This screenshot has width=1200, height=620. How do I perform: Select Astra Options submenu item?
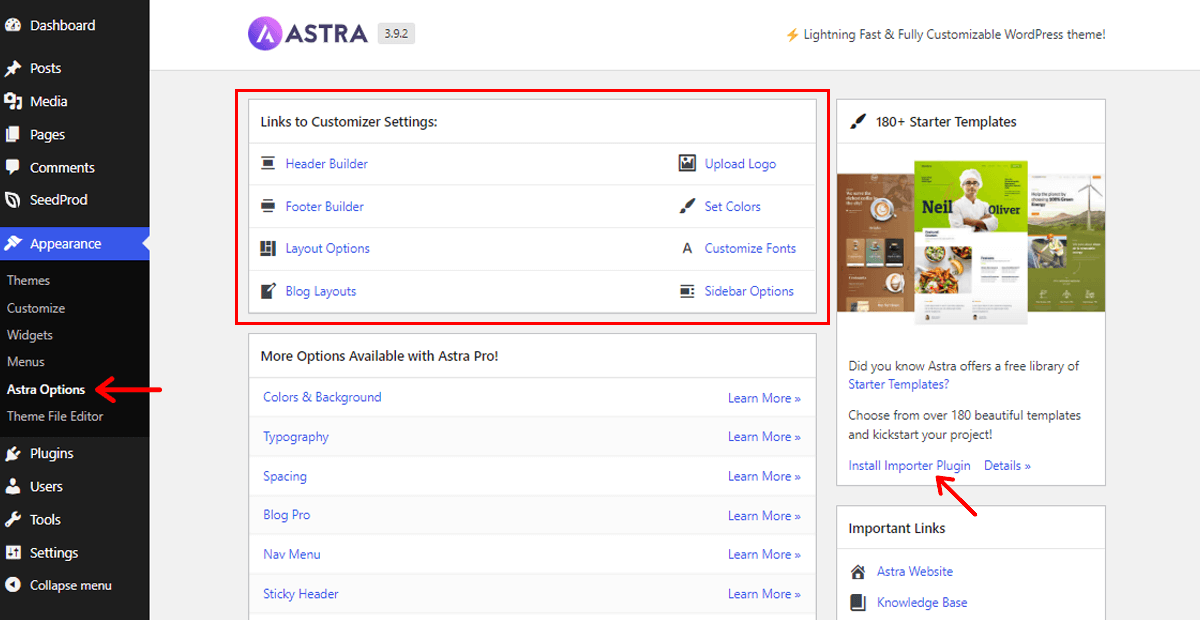tap(46, 389)
